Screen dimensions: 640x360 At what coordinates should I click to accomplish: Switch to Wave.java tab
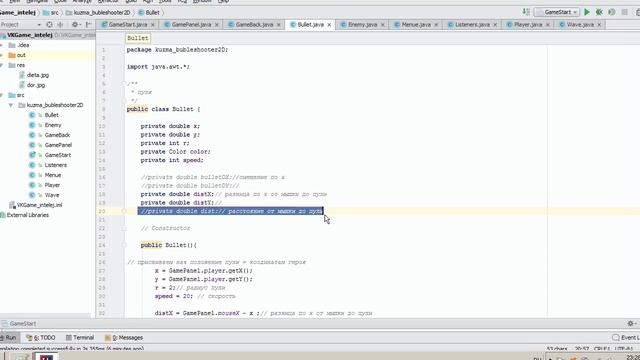pos(580,24)
